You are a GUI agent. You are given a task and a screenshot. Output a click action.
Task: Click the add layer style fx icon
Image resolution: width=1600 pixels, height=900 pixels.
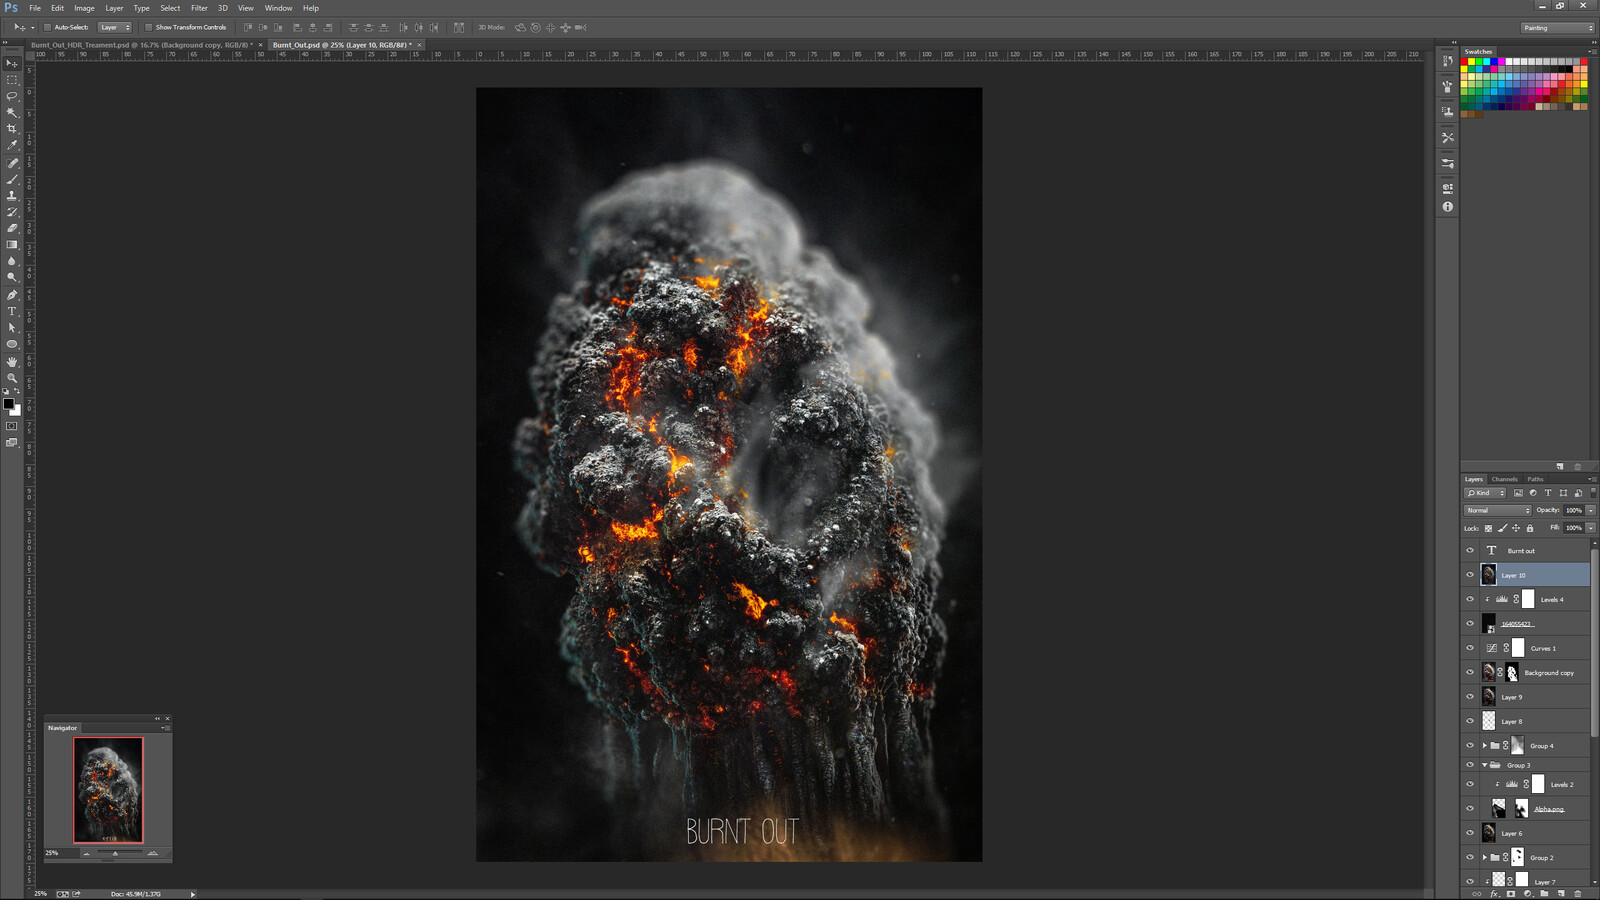[1495, 894]
